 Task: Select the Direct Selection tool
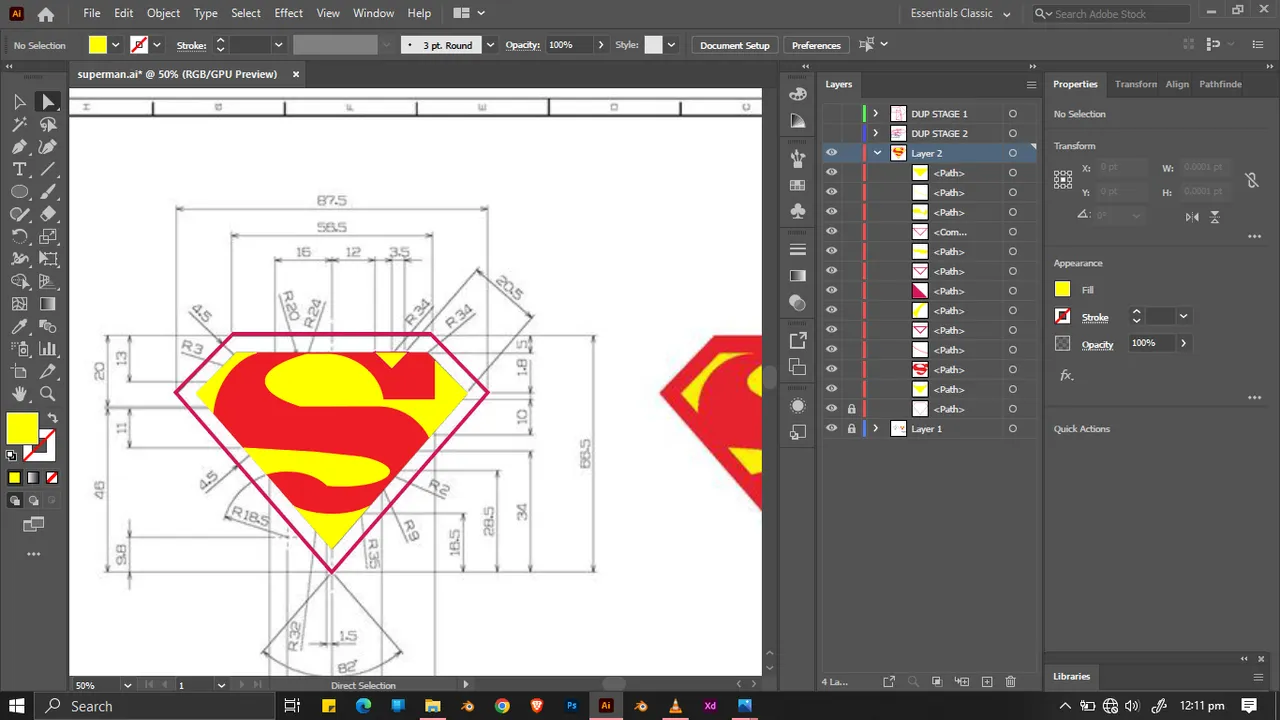pos(48,101)
